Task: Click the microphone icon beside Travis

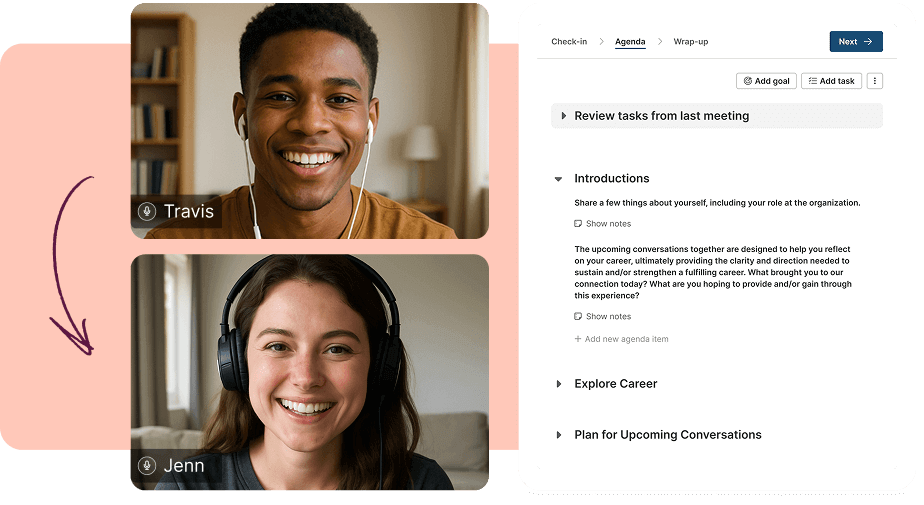Action: 147,211
